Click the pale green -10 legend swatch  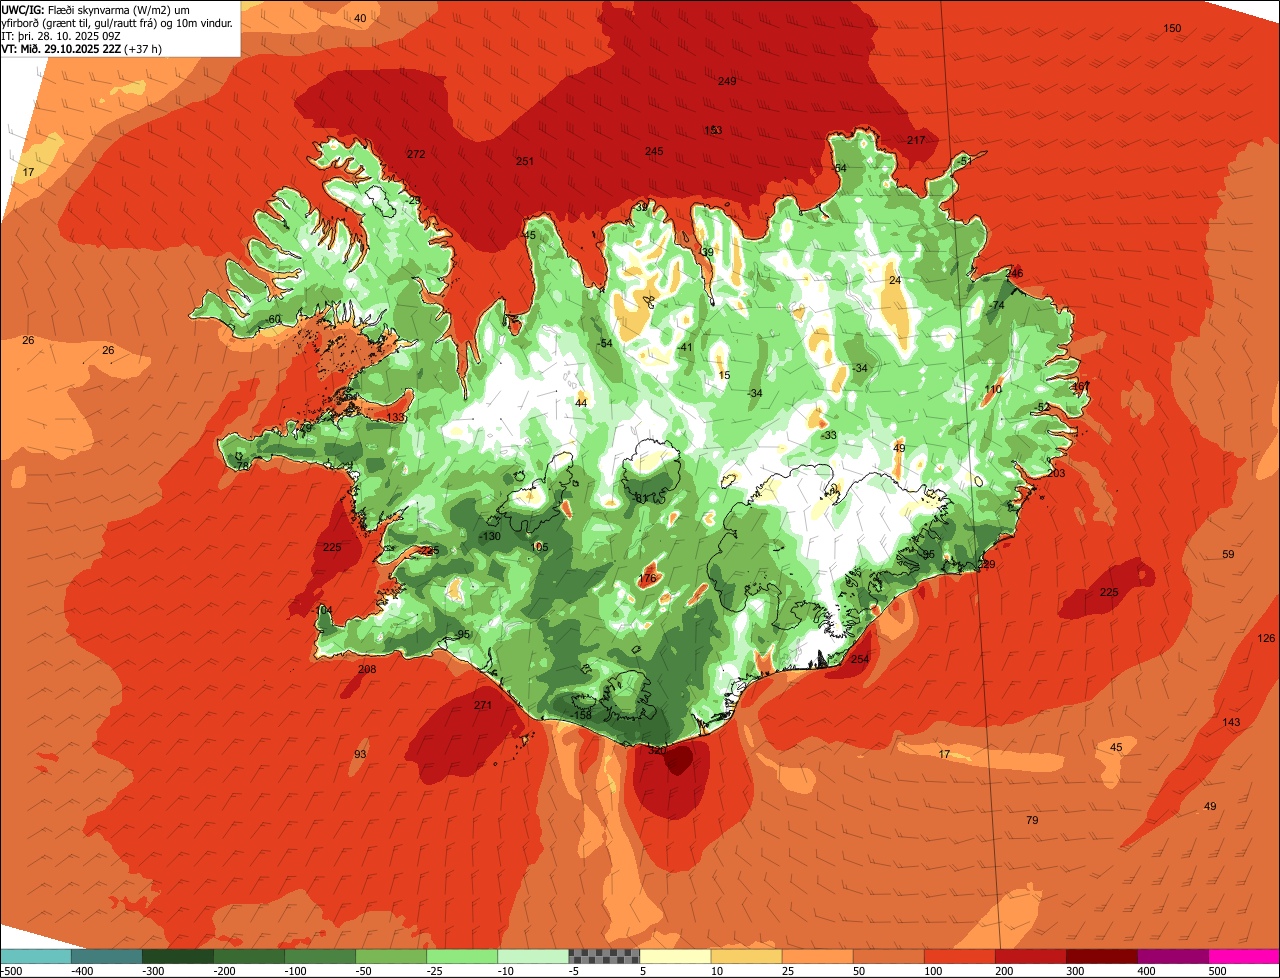tap(533, 956)
